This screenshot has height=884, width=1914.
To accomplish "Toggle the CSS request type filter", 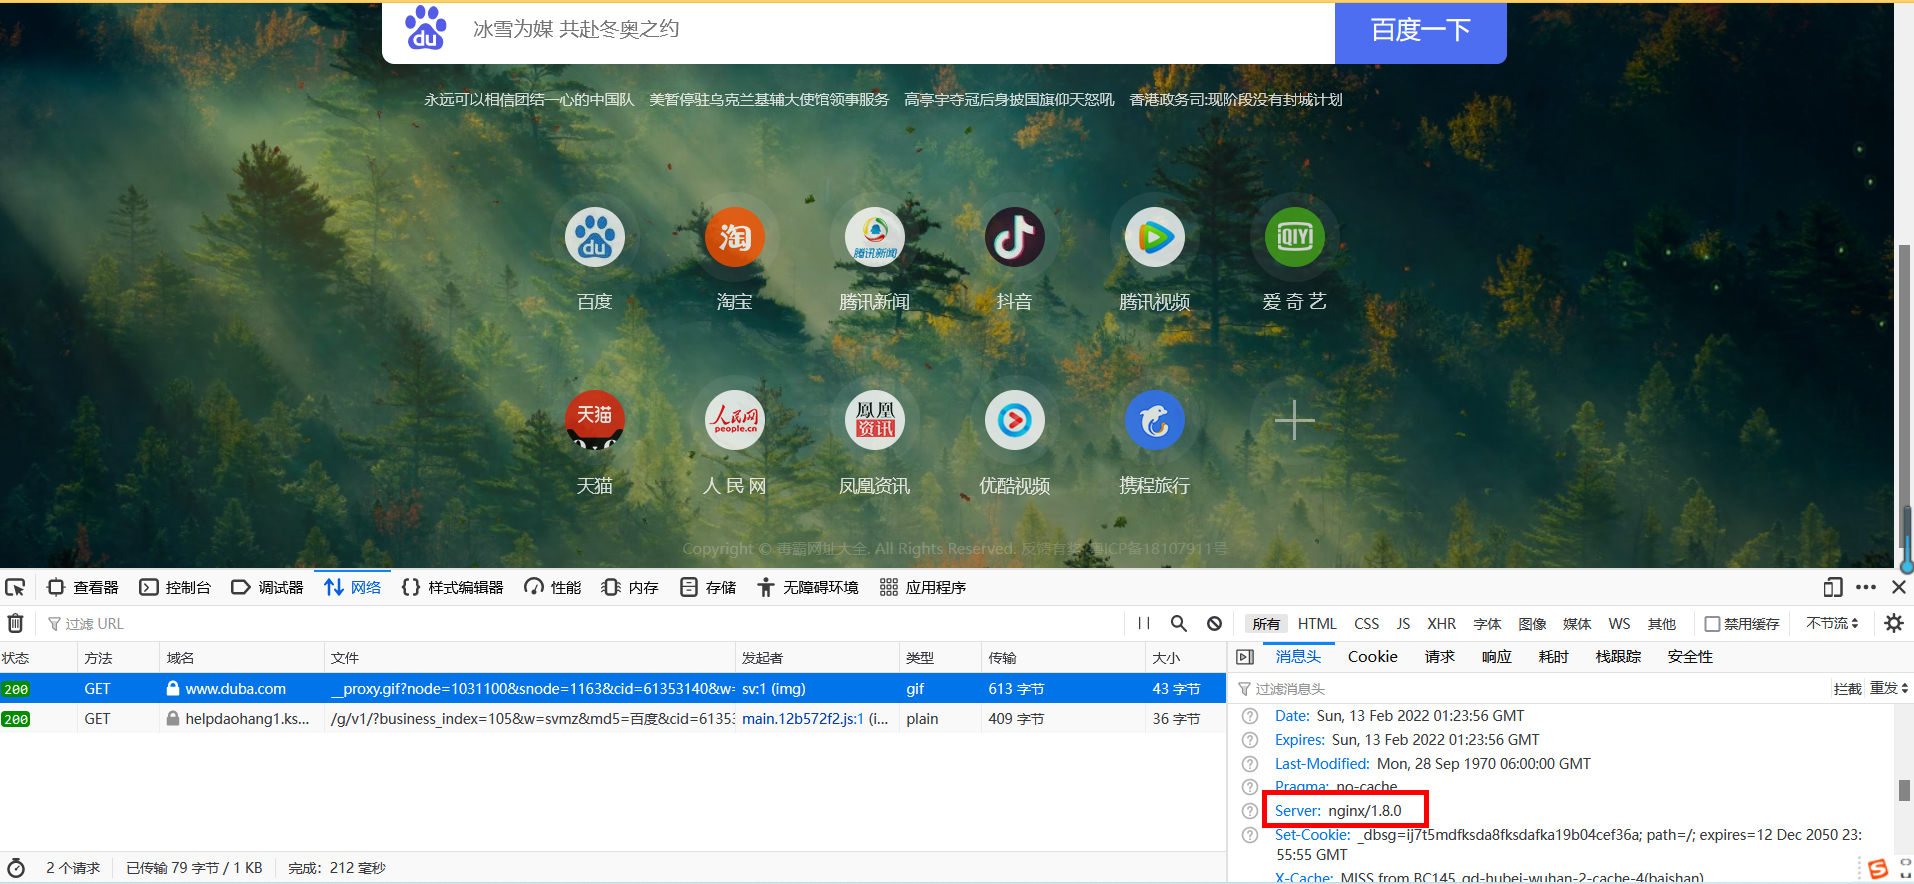I will [x=1366, y=624].
